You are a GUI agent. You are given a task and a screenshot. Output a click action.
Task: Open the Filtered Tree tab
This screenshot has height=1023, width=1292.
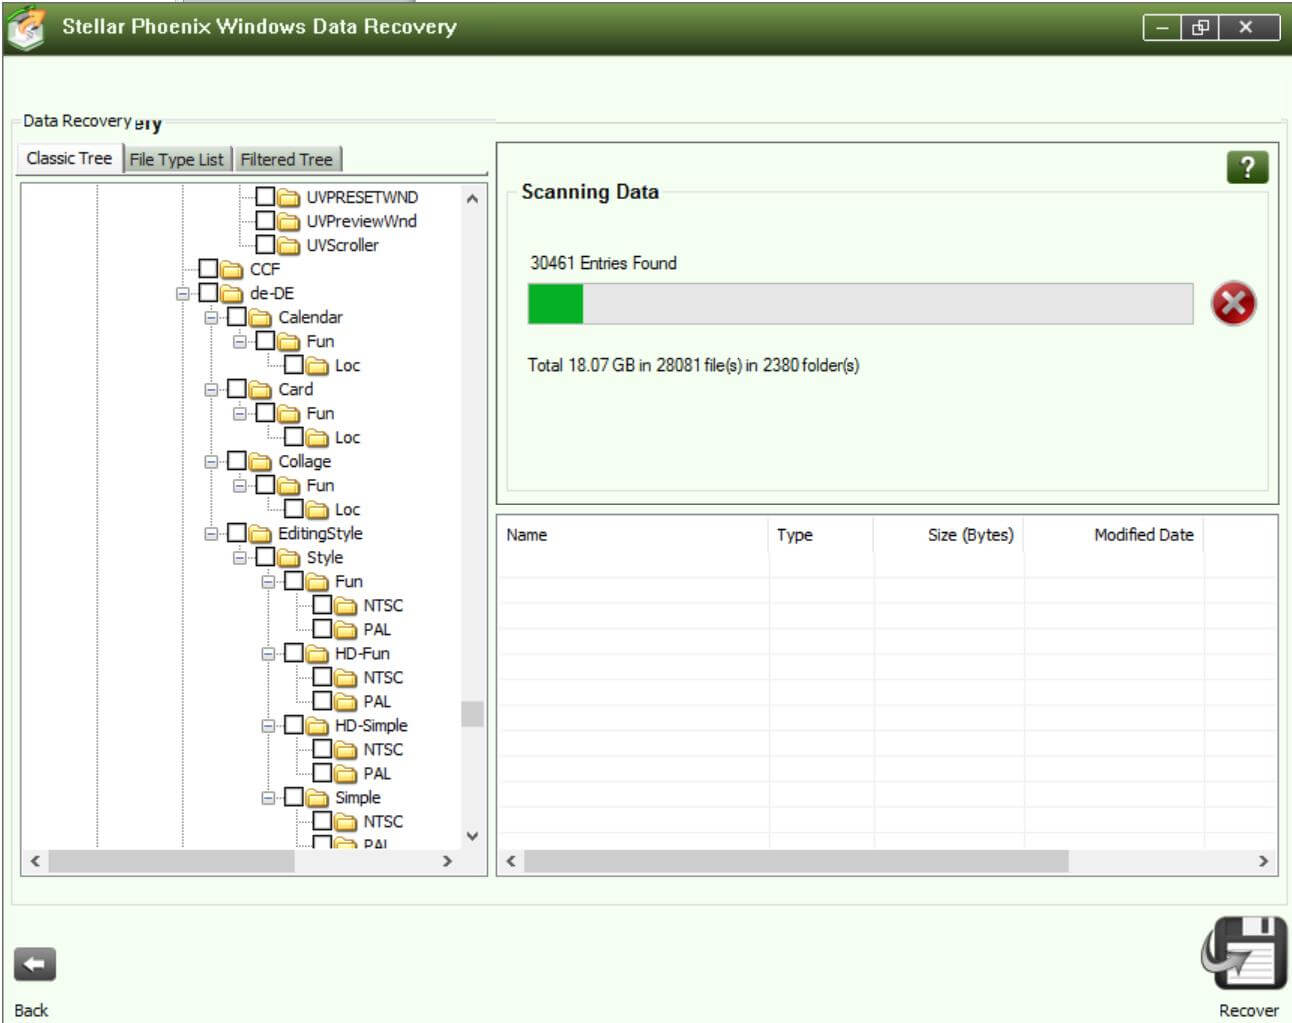click(286, 160)
